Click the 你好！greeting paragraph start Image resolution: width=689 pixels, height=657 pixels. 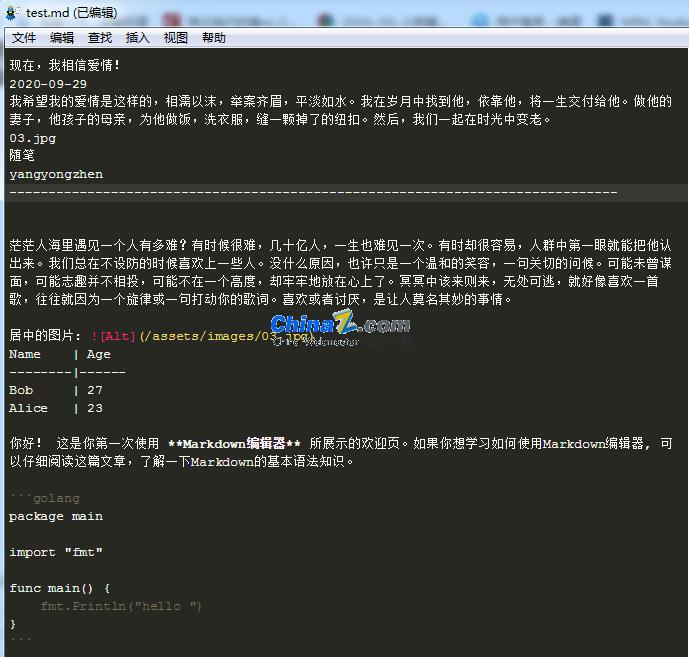pyautogui.click(x=26, y=443)
